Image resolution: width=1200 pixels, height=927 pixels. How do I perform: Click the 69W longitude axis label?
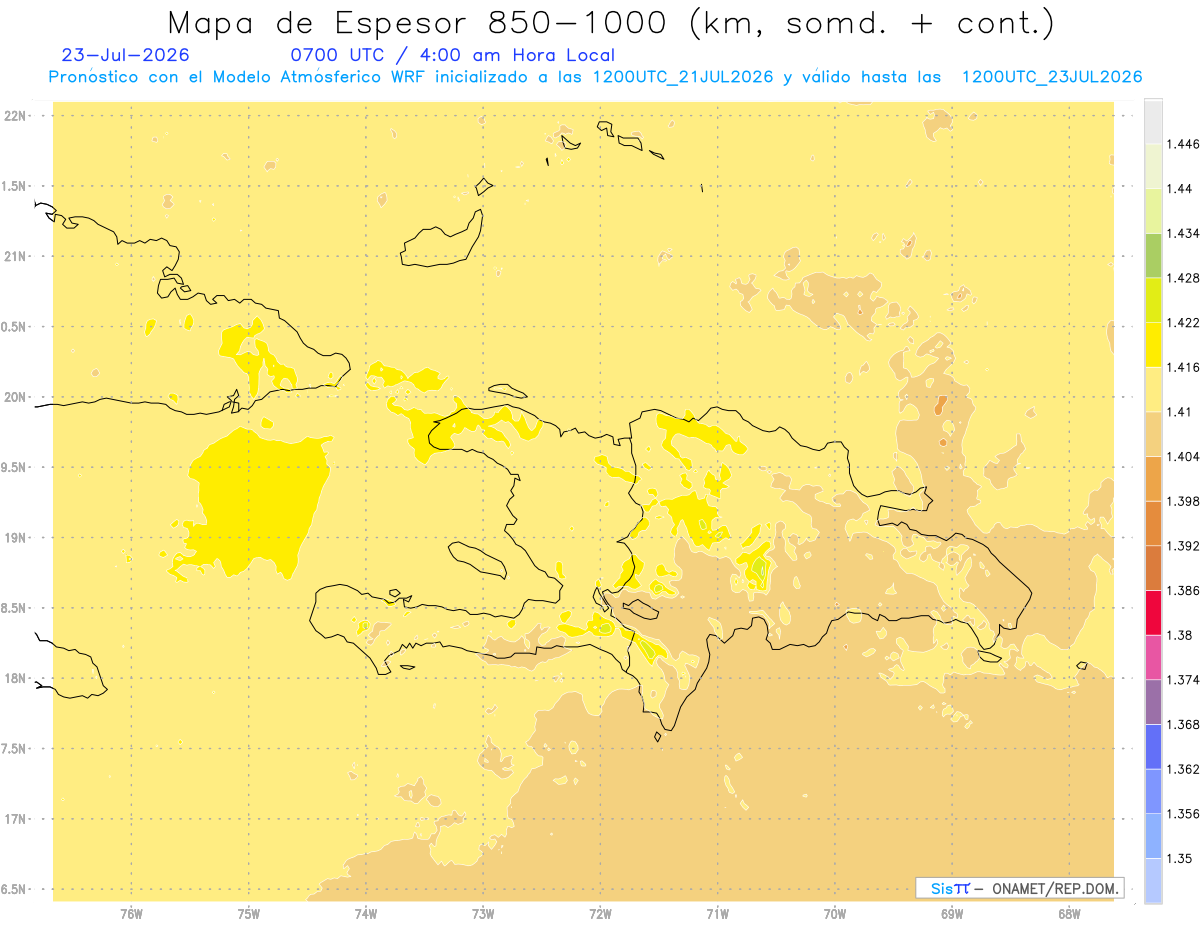pyautogui.click(x=952, y=914)
